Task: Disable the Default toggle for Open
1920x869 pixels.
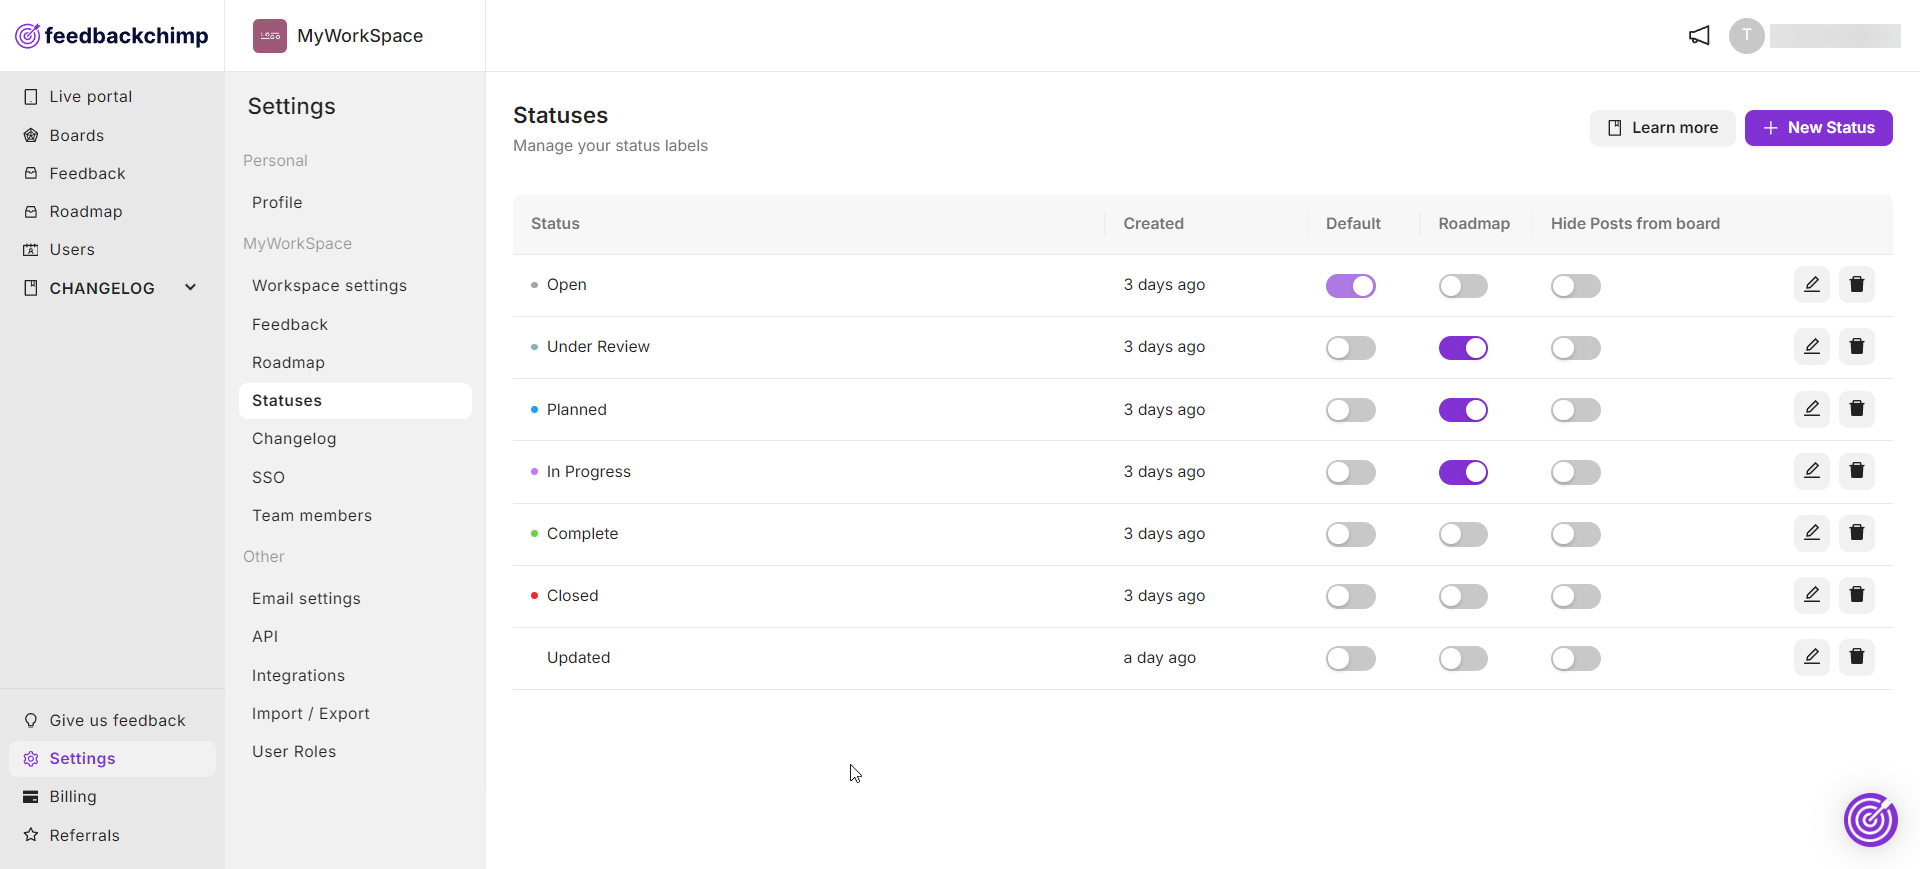Action: pyautogui.click(x=1350, y=286)
